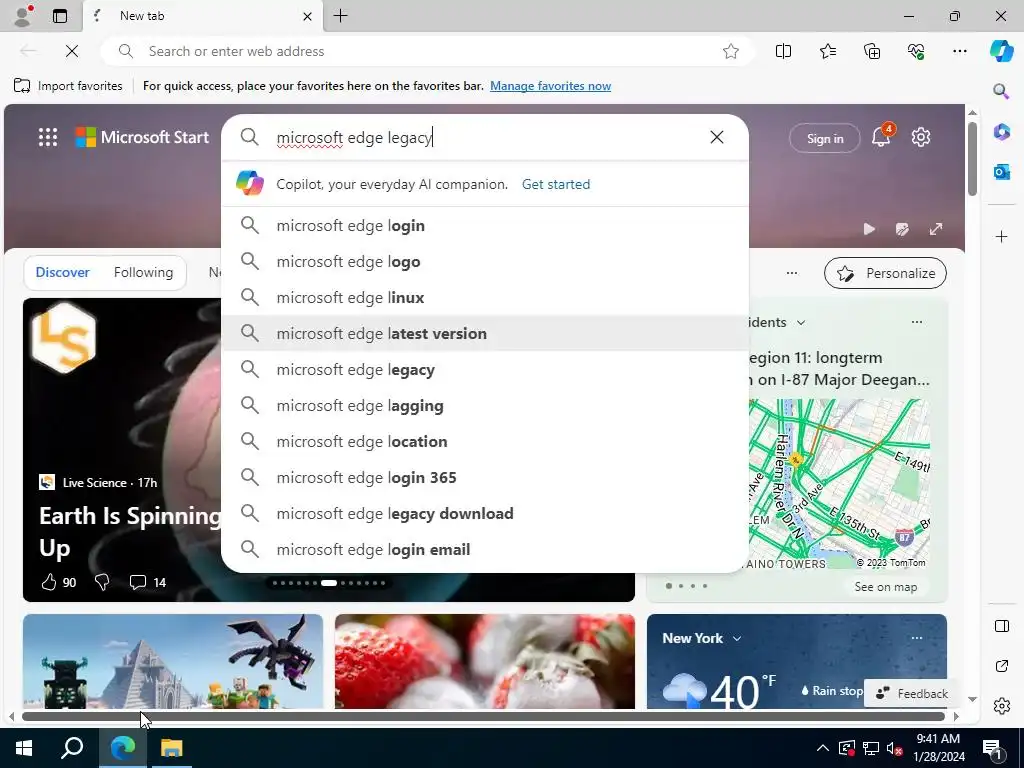Click the vertical page scrollbar thumb

tap(972, 159)
